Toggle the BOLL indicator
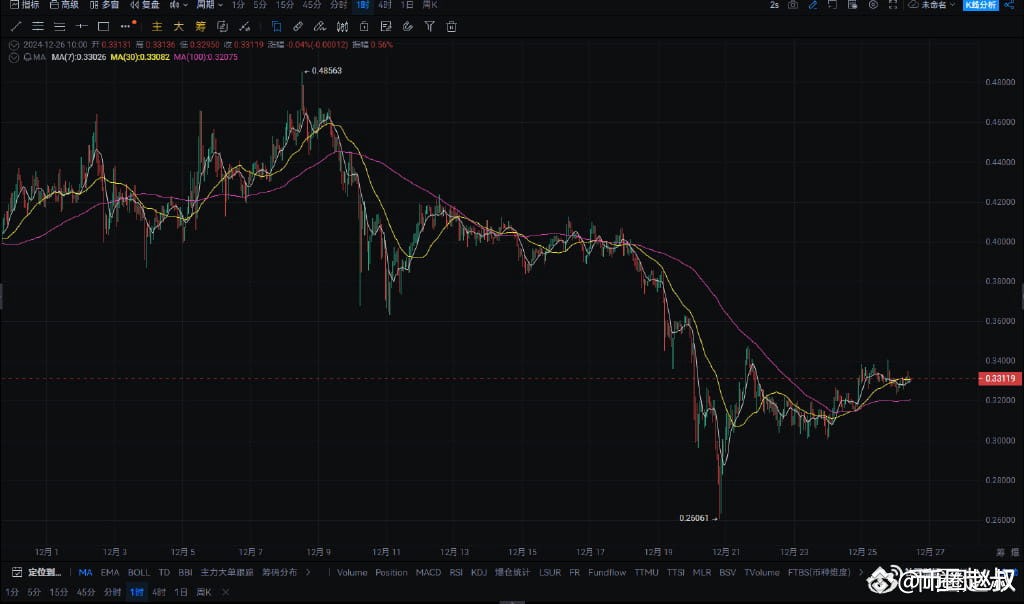This screenshot has height=604, width=1024. click(x=138, y=573)
